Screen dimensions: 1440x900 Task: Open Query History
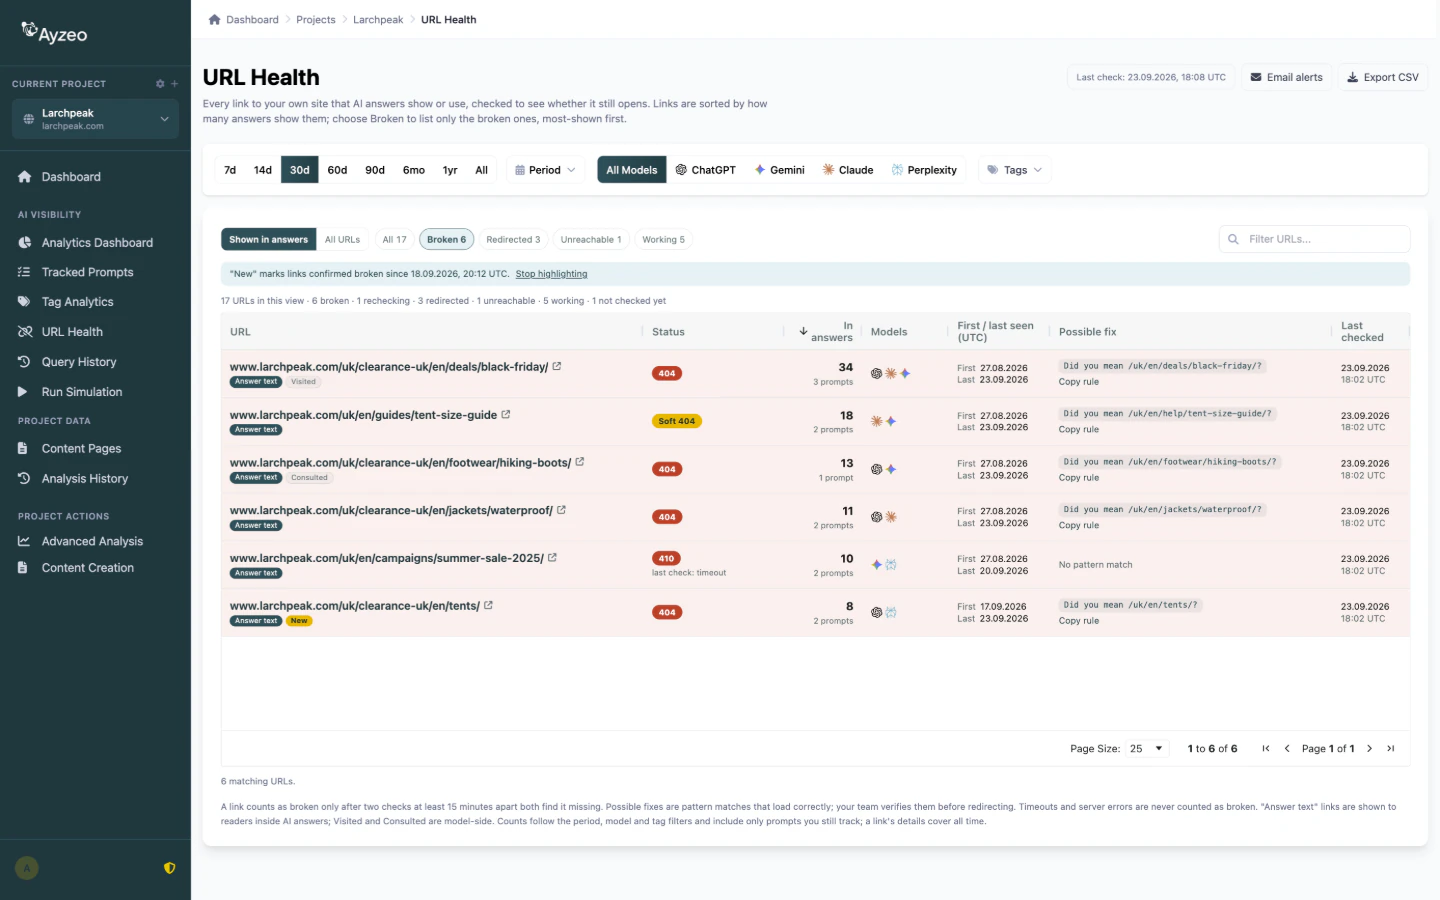79,362
